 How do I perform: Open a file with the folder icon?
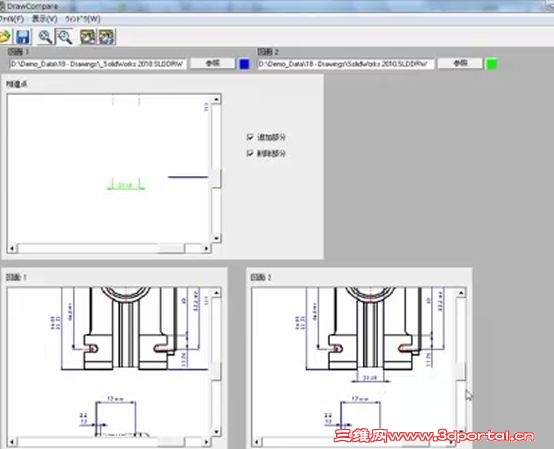click(x=5, y=37)
